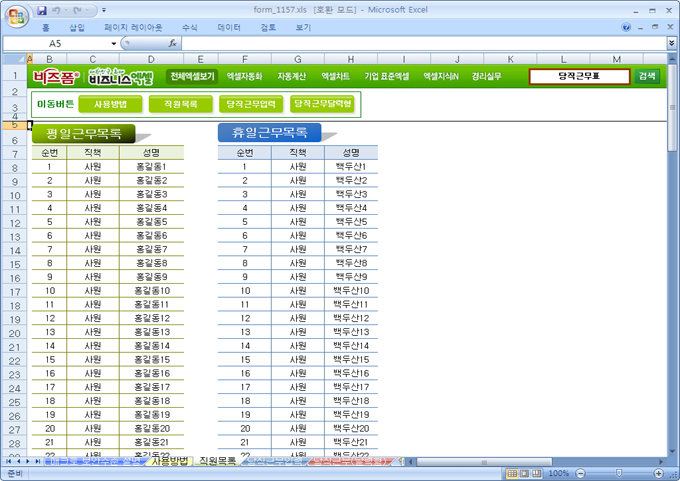Switch to Page Layout view in status bar
This screenshot has width=680, height=481.
[x=524, y=473]
